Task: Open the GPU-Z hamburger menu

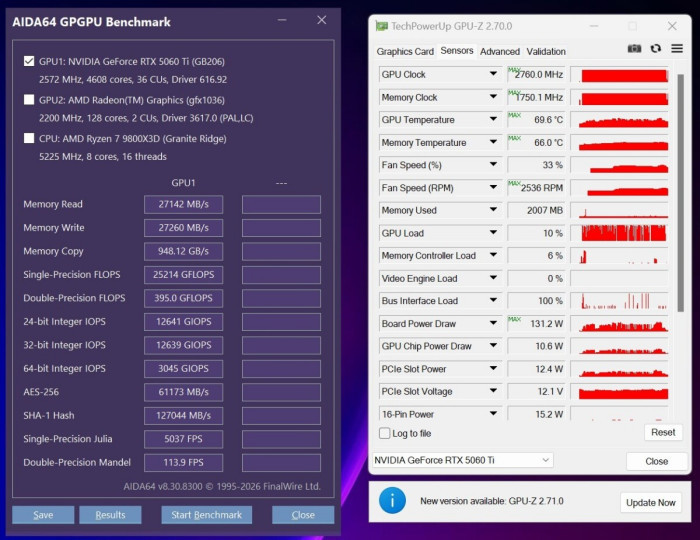Action: point(677,48)
